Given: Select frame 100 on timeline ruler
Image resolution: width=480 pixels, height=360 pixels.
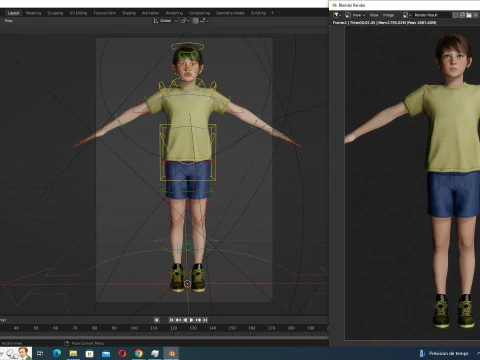Looking at the screenshot, I should [x=134, y=328].
